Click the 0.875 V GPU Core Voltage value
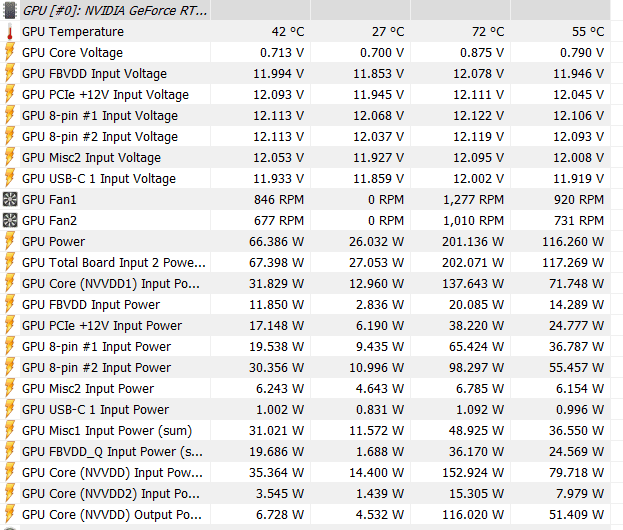The height and width of the screenshot is (530, 623). 482,53
